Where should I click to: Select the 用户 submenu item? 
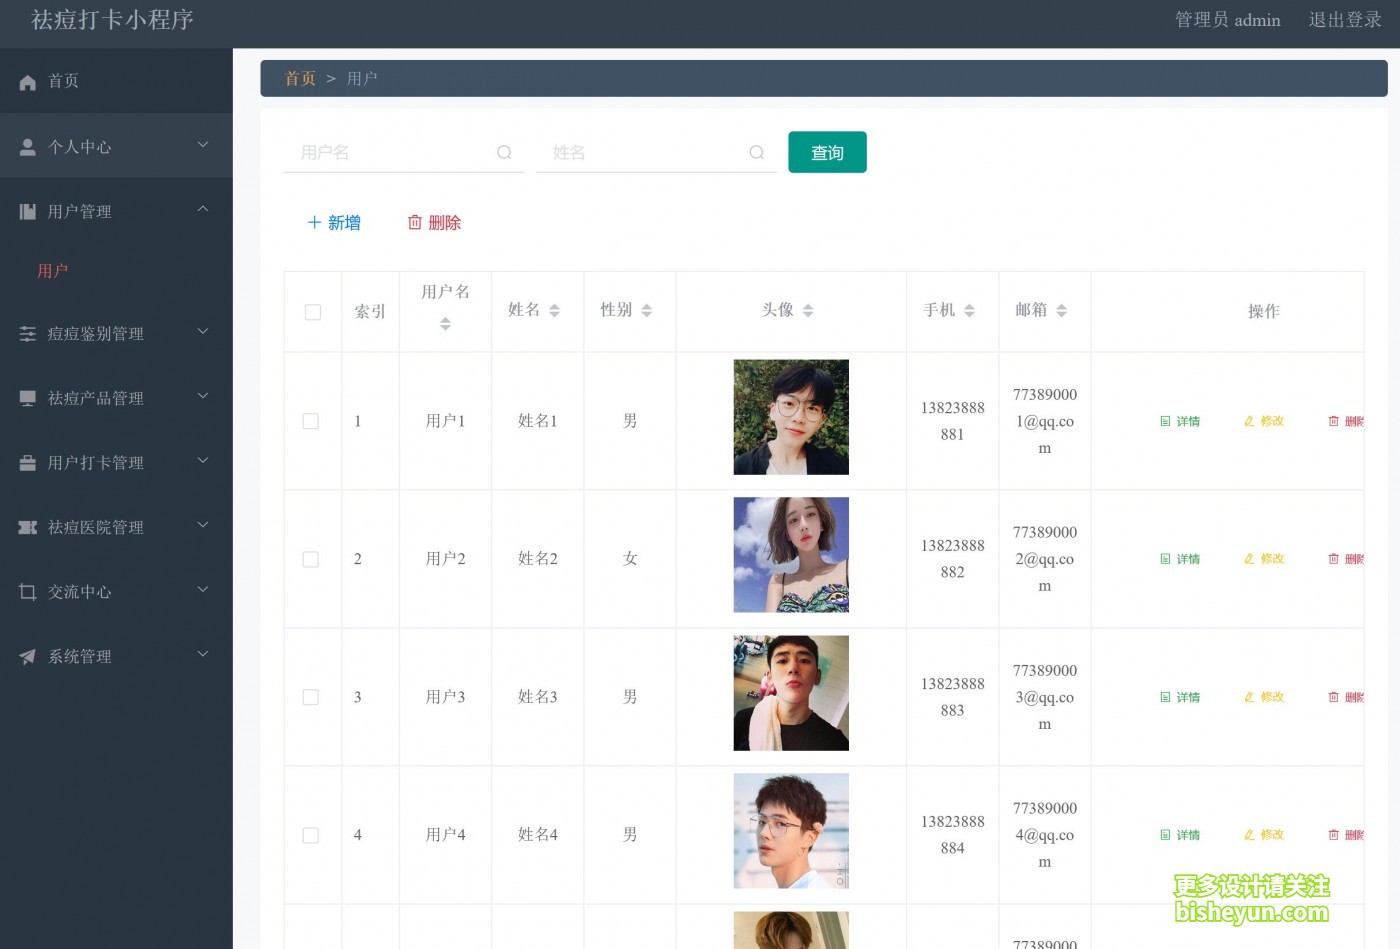tap(53, 271)
